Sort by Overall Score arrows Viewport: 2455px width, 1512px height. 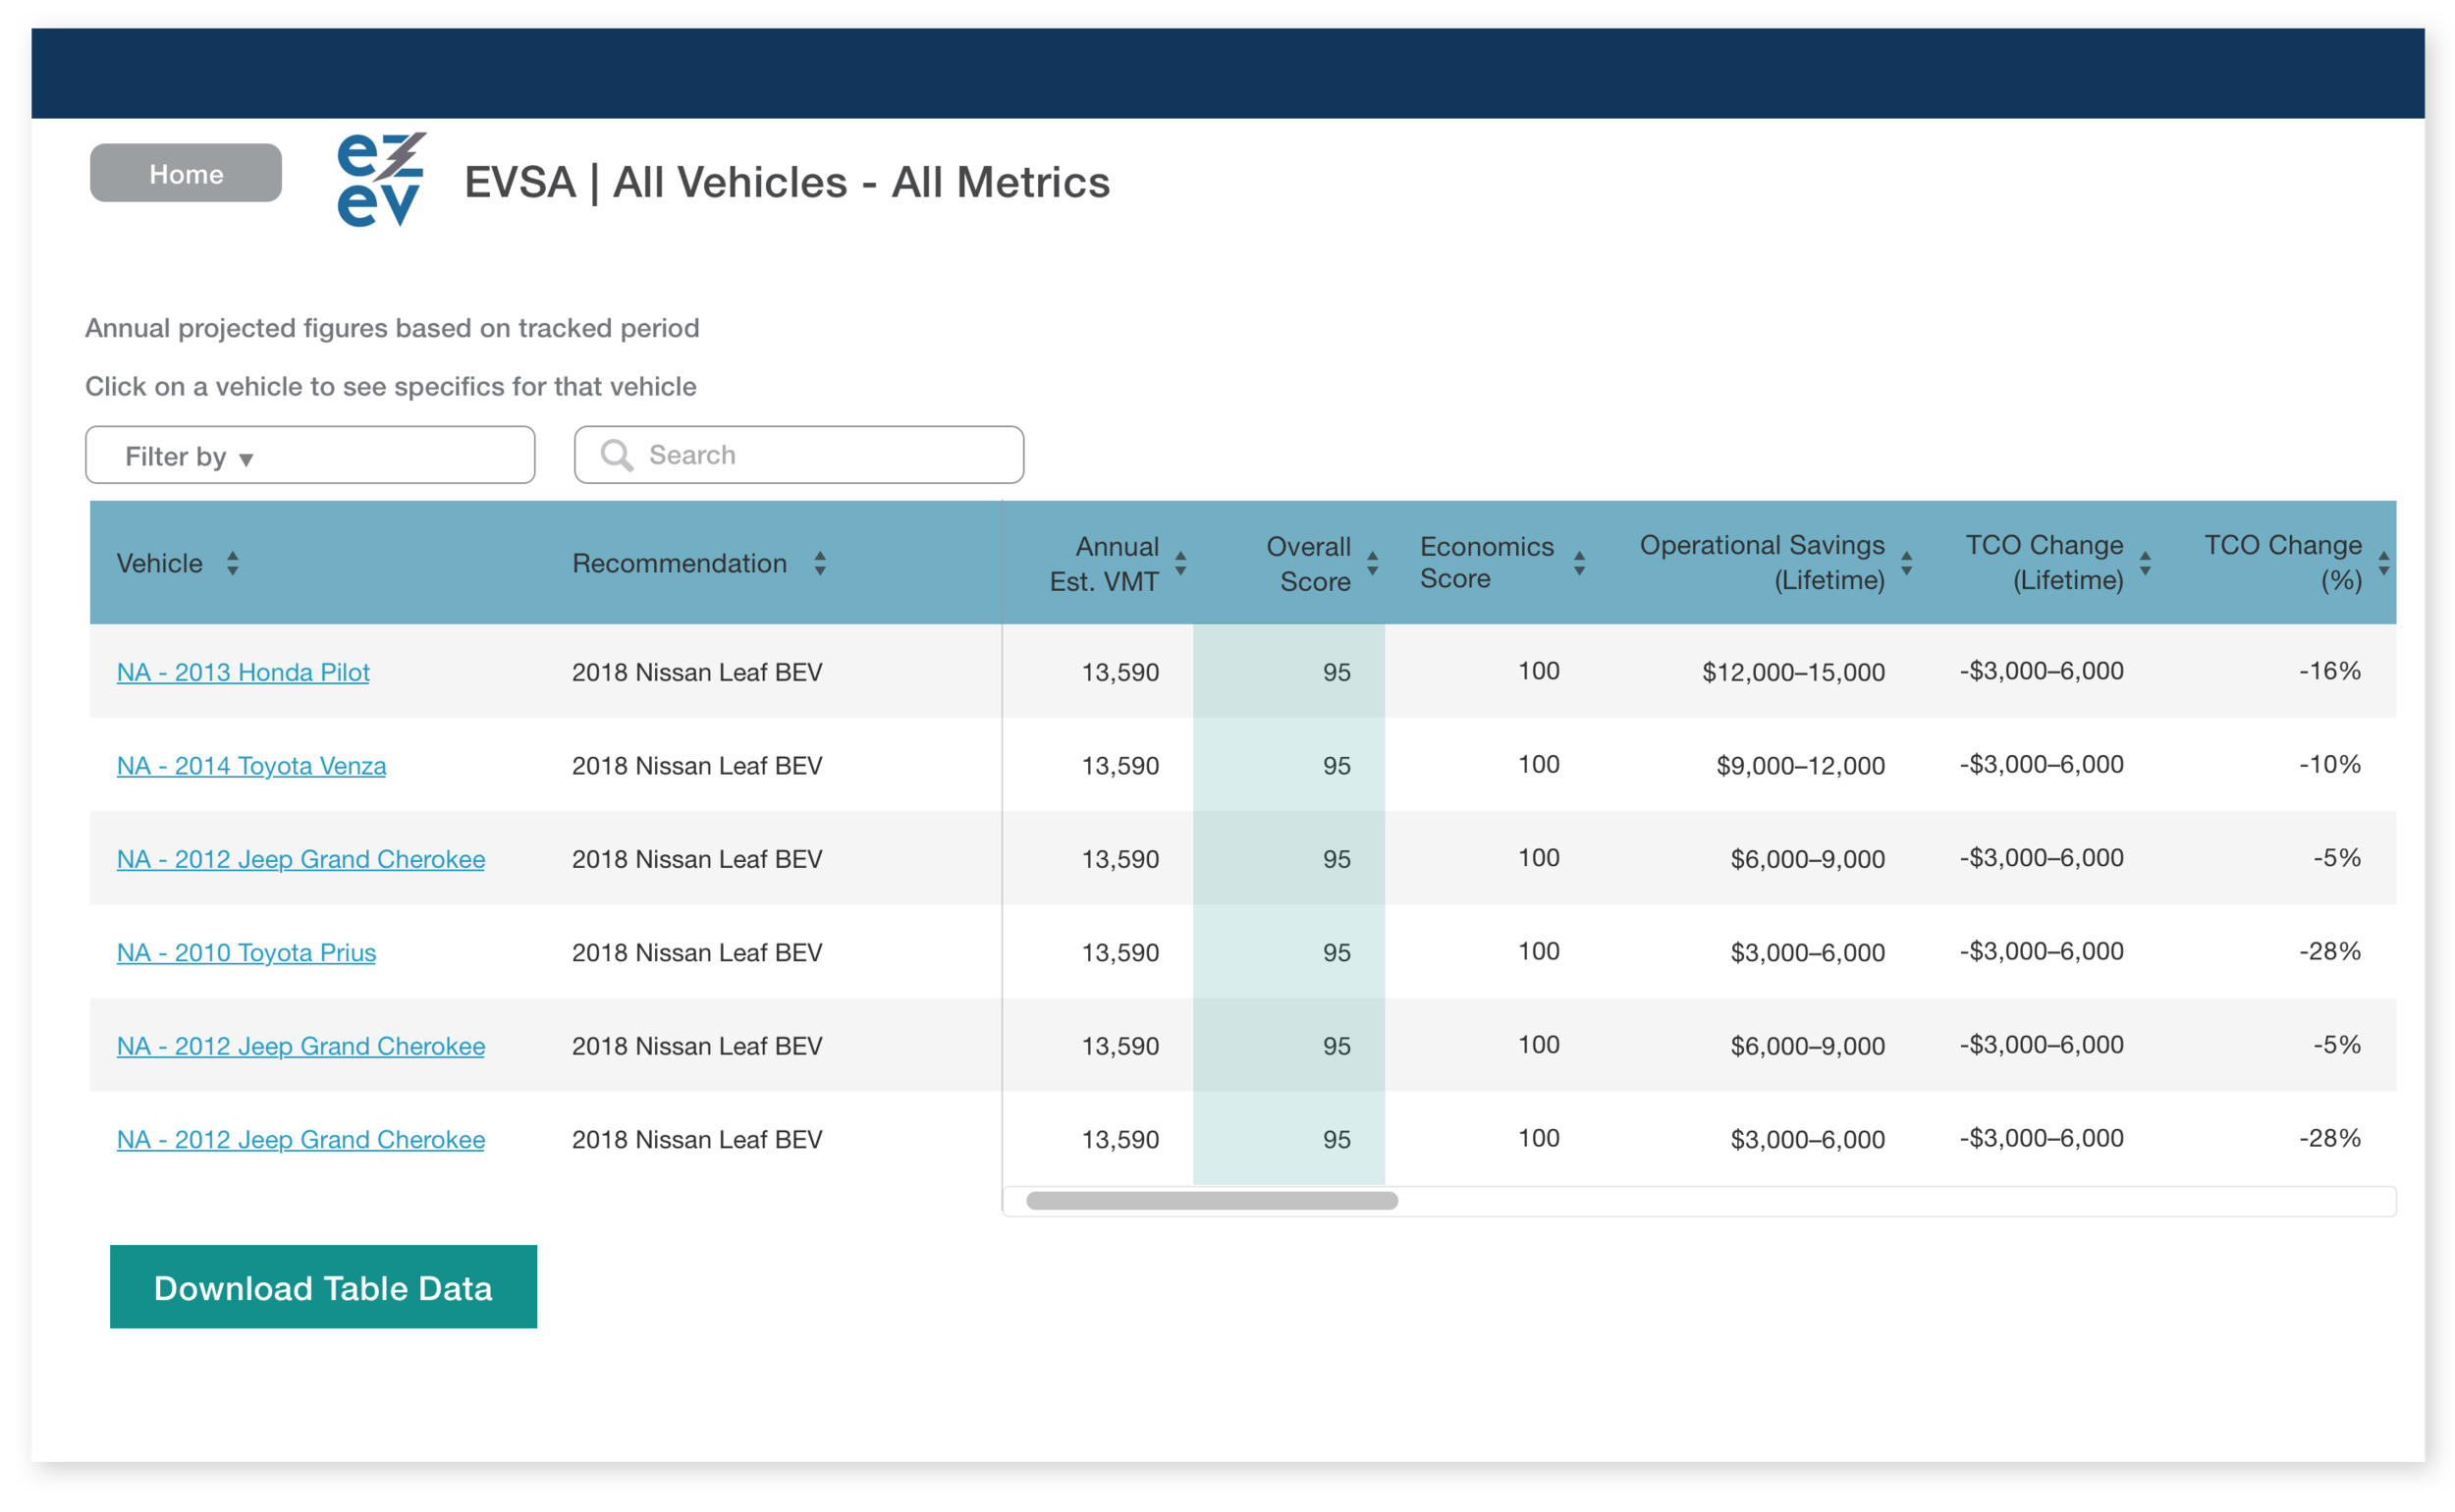click(1372, 563)
